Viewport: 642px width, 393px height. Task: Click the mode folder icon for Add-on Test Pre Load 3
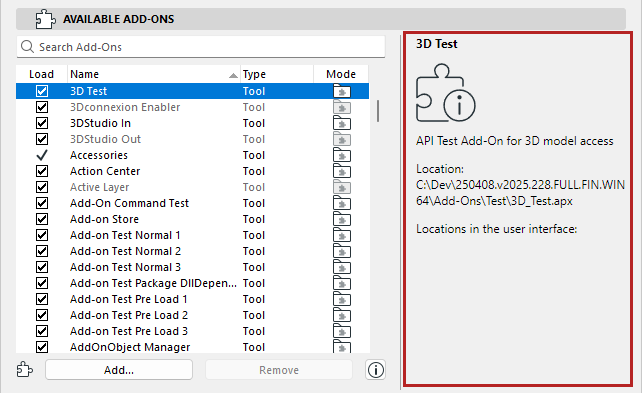click(x=342, y=331)
